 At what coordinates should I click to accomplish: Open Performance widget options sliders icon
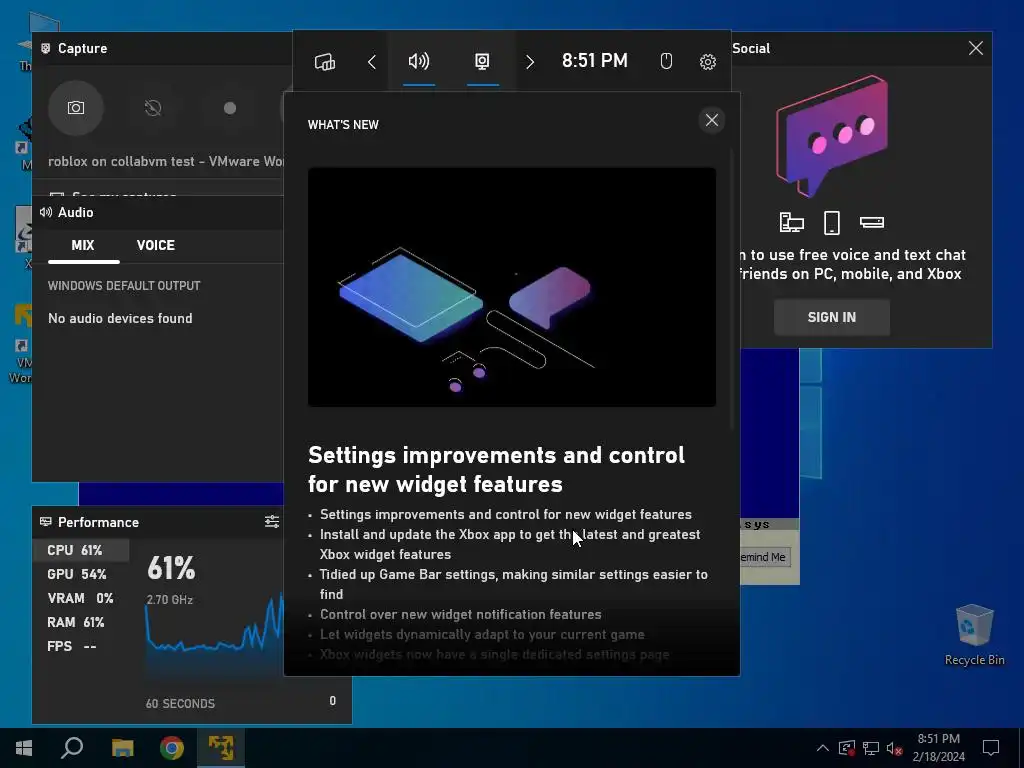[x=272, y=521]
